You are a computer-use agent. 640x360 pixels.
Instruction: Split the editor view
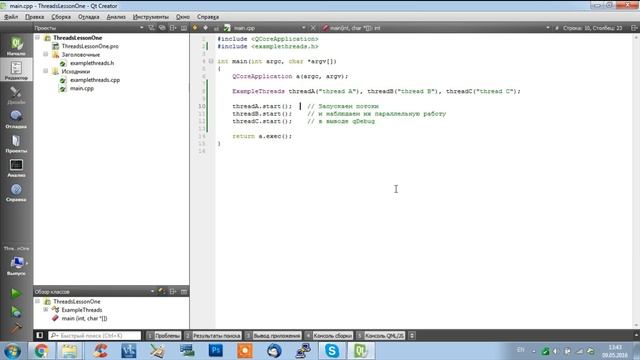tap(634, 28)
